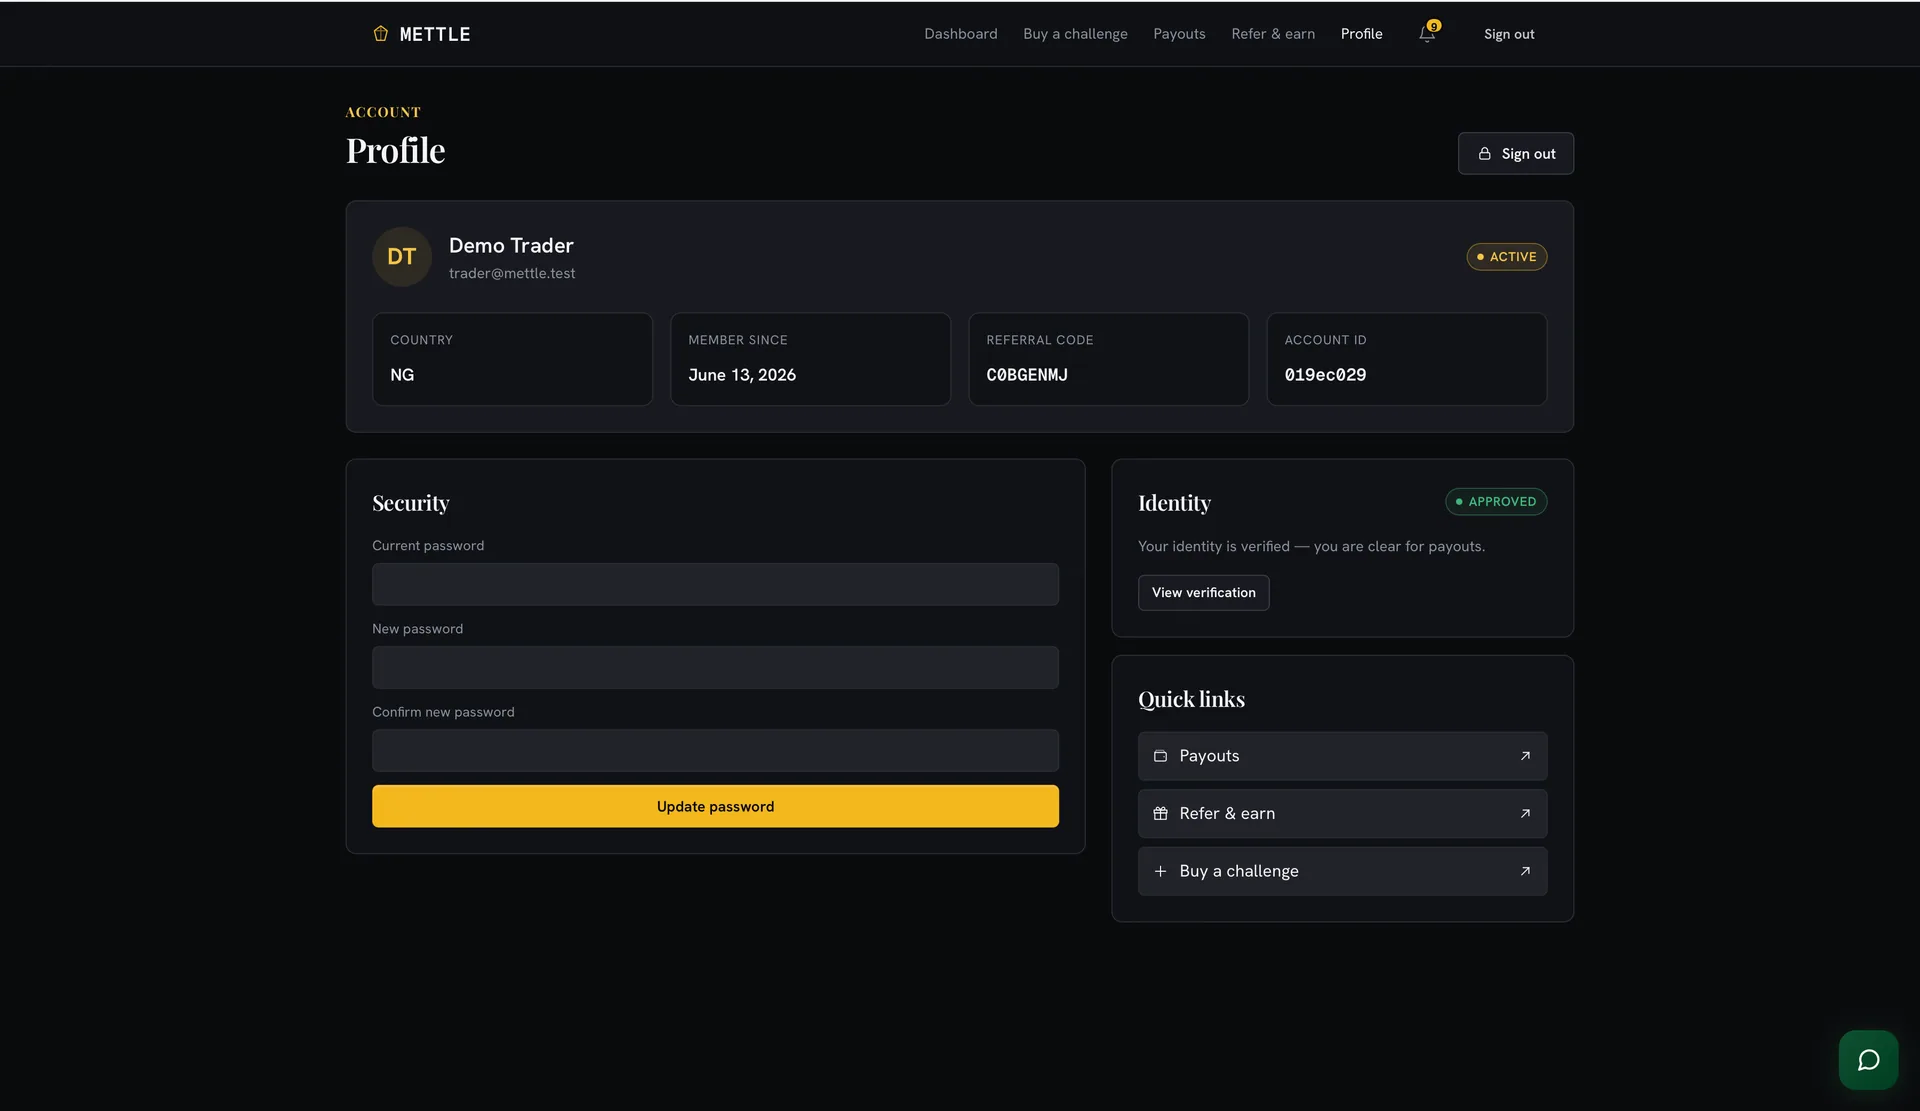Focus the Confirm new password field
Image resolution: width=1920 pixels, height=1111 pixels.
715,750
